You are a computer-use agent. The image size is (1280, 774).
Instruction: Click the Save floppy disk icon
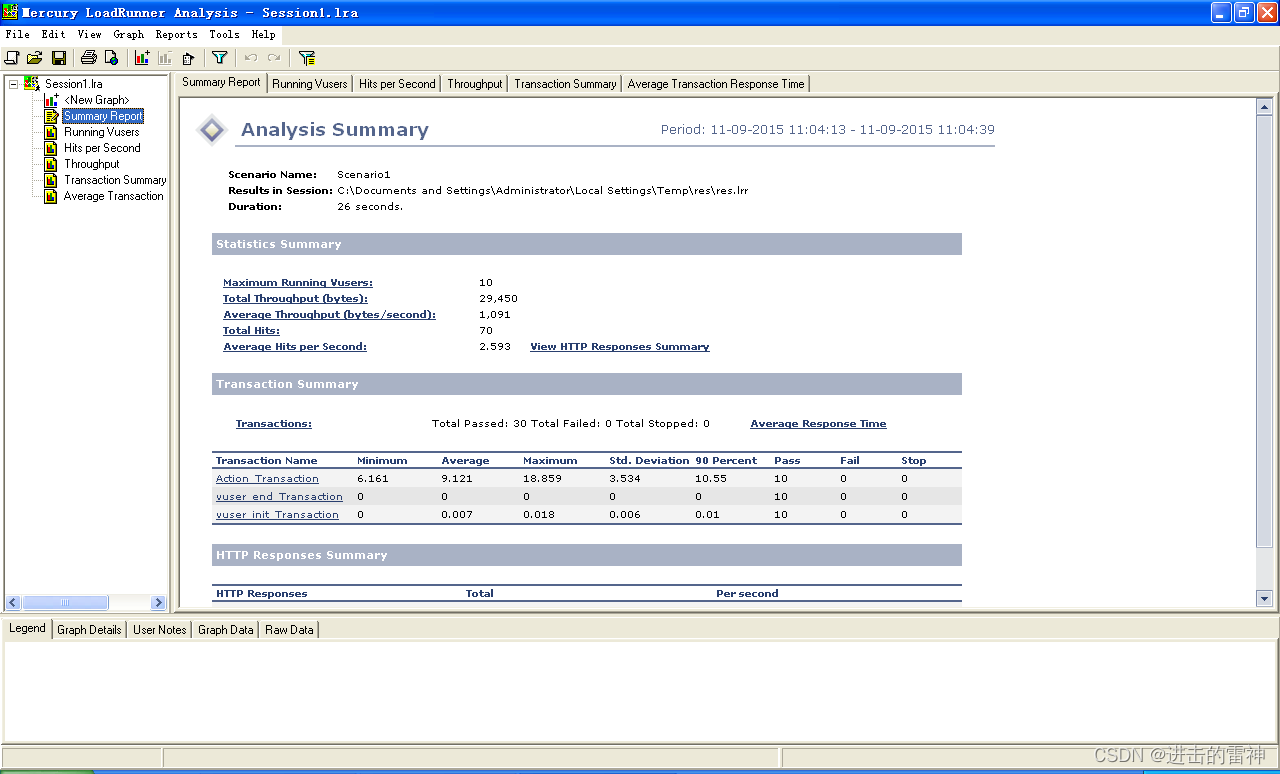coord(59,58)
